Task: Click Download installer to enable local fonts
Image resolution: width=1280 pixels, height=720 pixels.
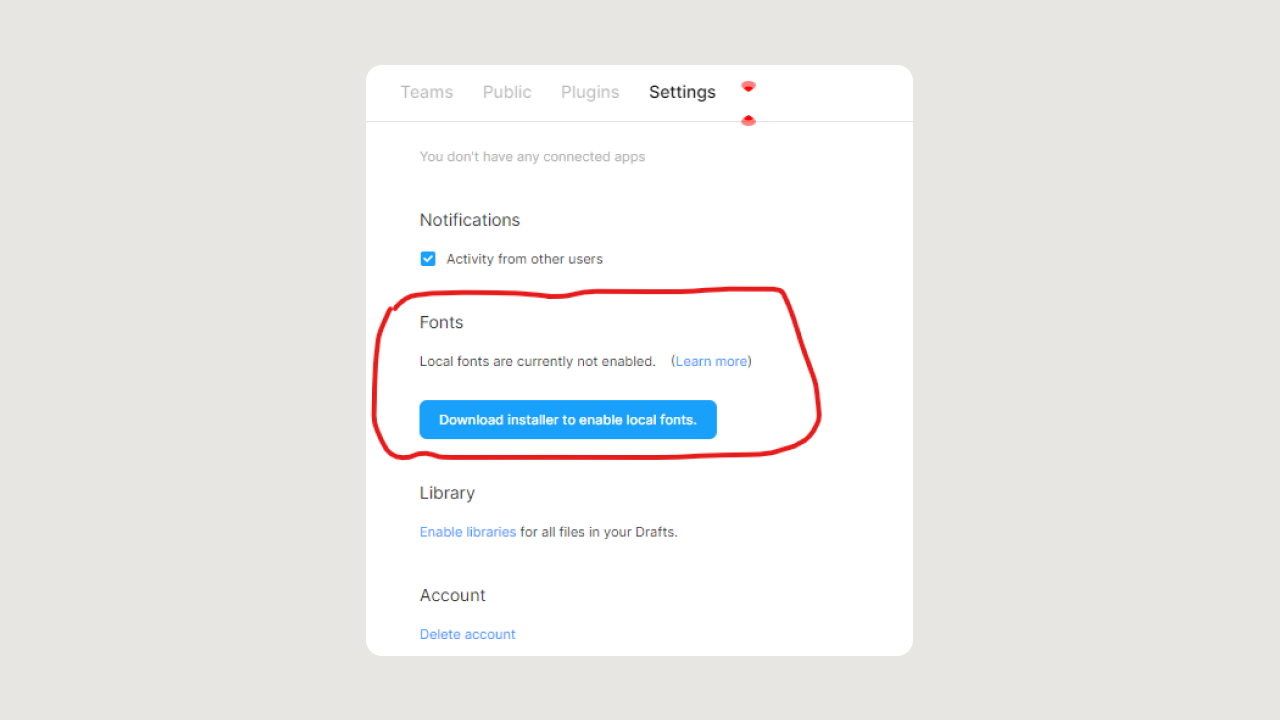Action: [x=568, y=420]
